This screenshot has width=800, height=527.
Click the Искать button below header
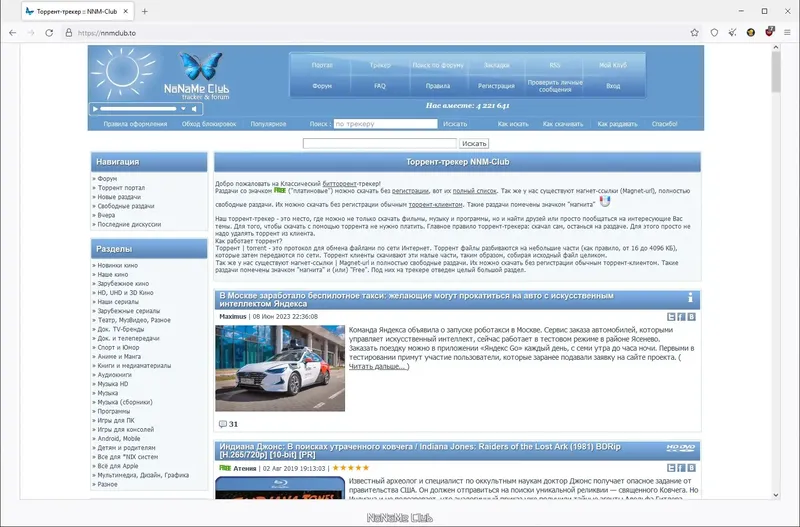pyautogui.click(x=474, y=143)
